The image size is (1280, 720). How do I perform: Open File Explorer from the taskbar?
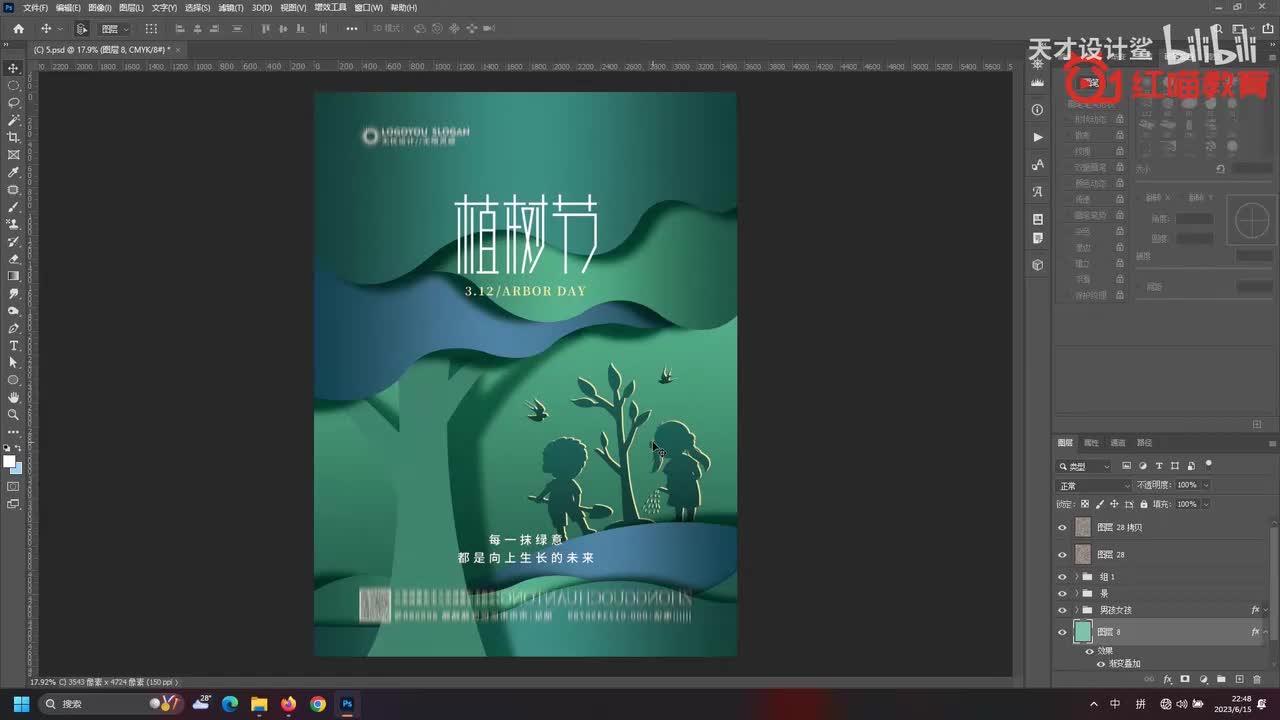pyautogui.click(x=259, y=704)
